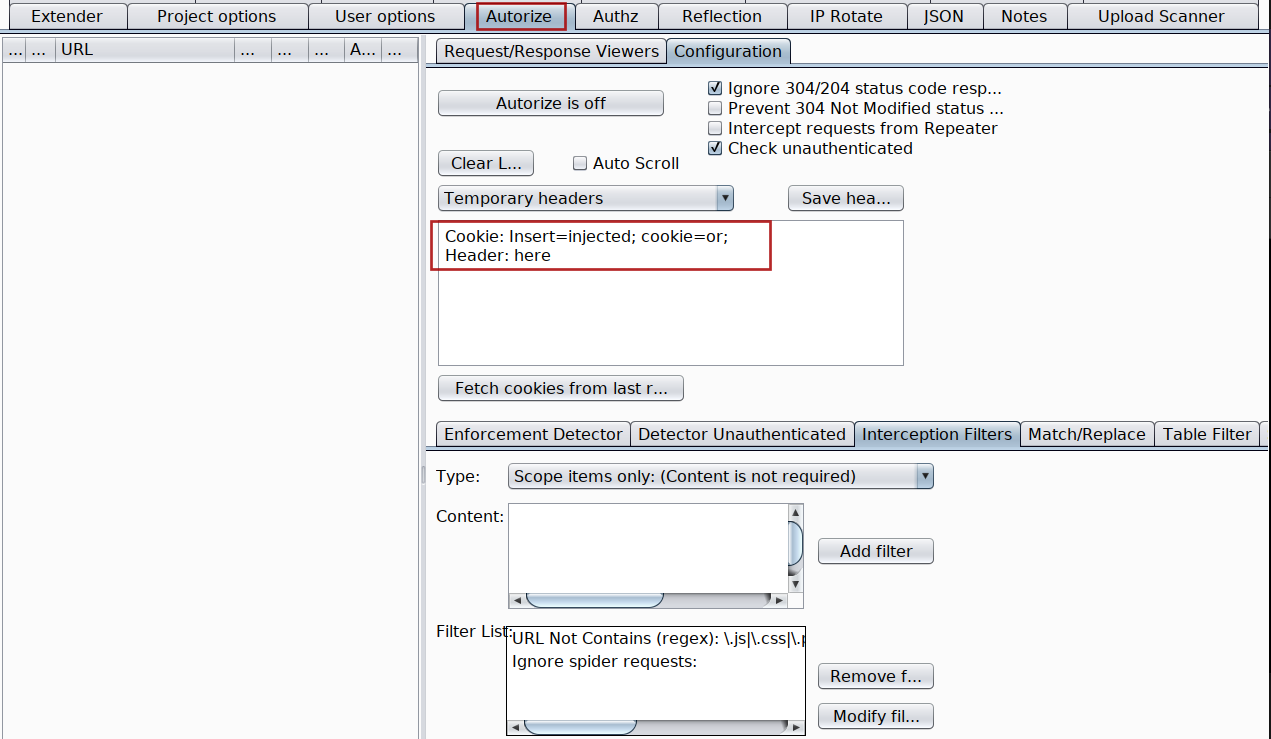Open the Table Filter tab

(x=1207, y=434)
